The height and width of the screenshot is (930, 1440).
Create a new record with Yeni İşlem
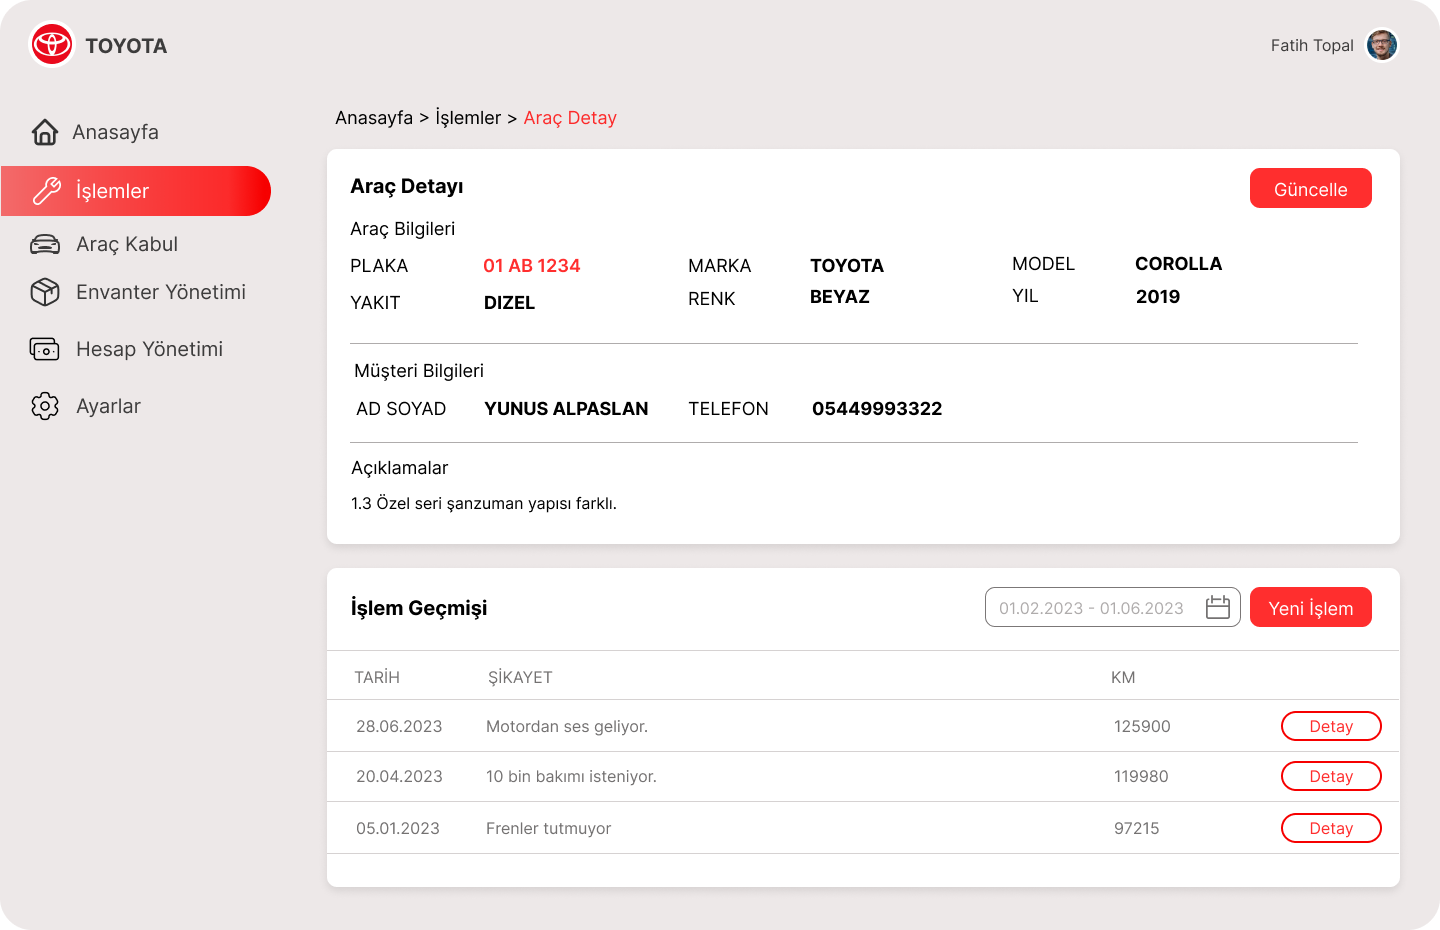point(1310,608)
